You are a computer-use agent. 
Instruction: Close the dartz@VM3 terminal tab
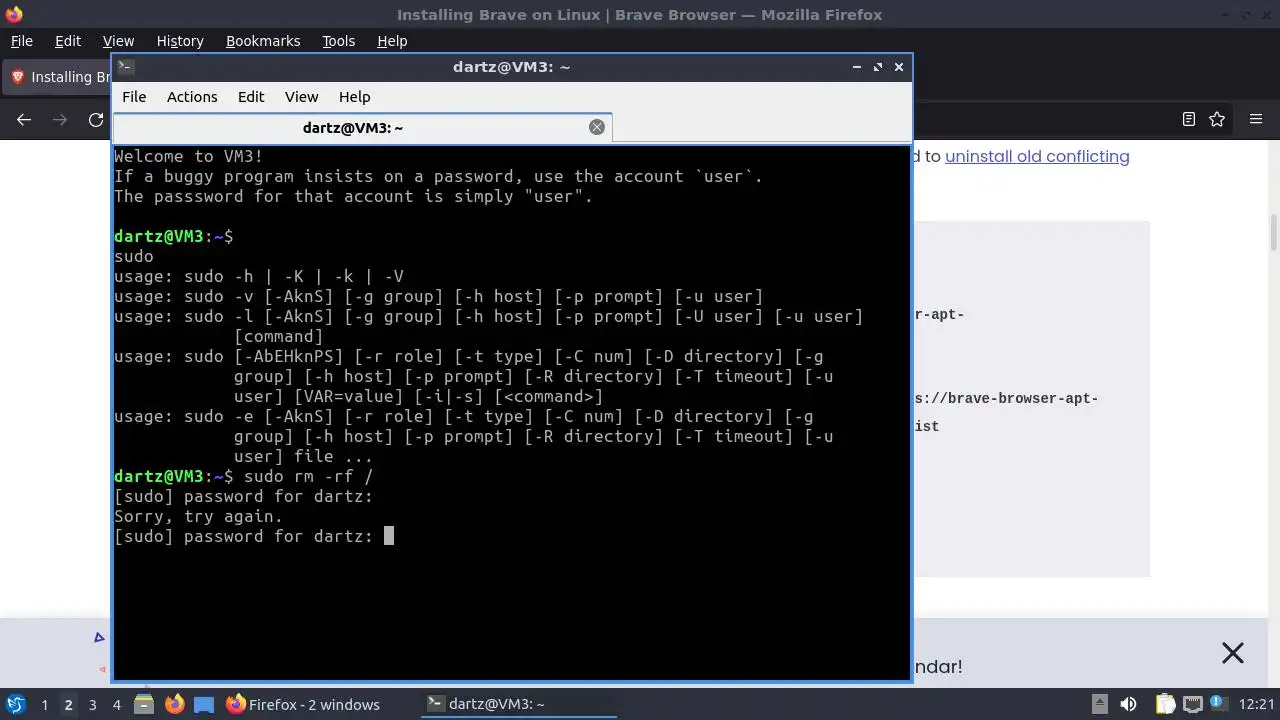[597, 127]
